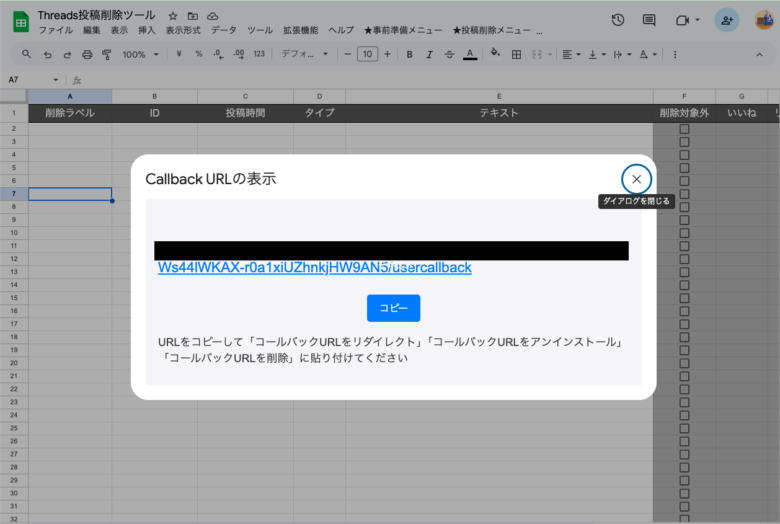This screenshot has height=524, width=780.
Task: Open the ツール menu
Action: [x=260, y=30]
